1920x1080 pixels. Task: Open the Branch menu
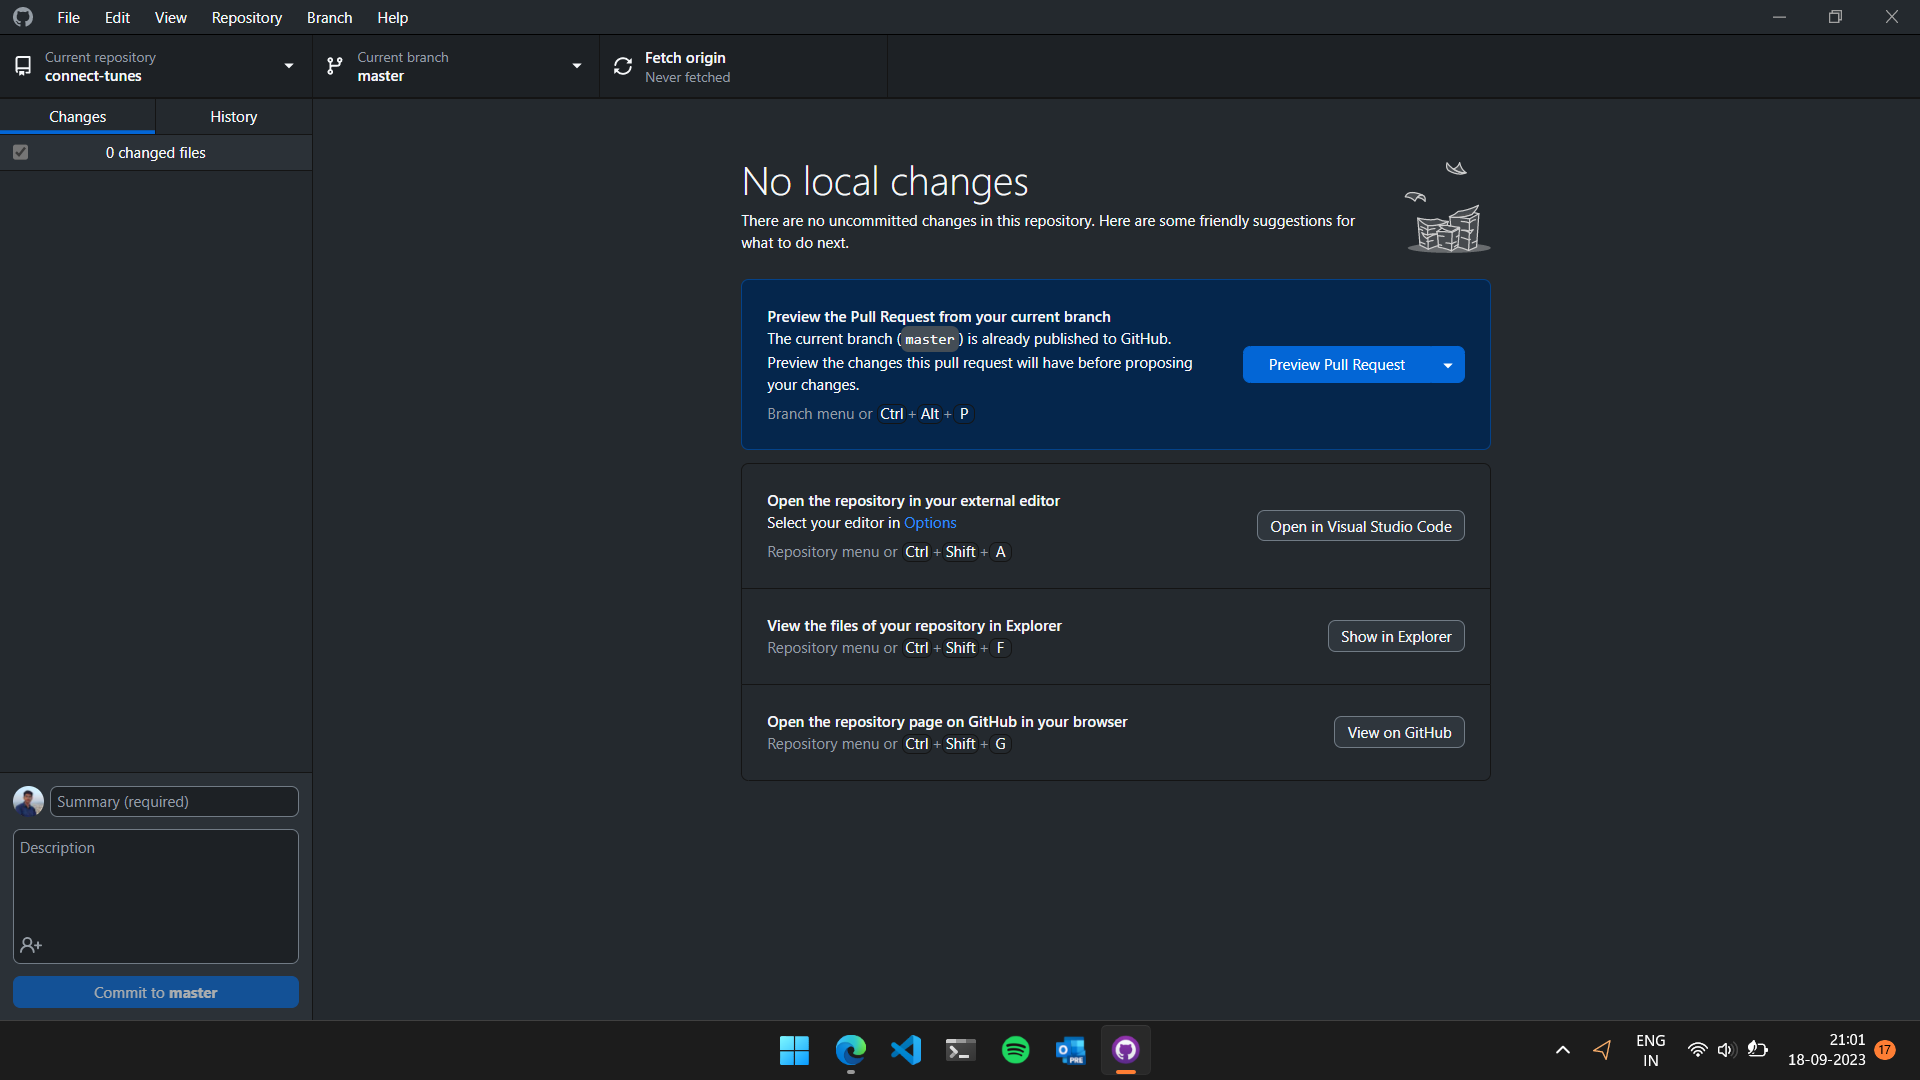click(328, 17)
